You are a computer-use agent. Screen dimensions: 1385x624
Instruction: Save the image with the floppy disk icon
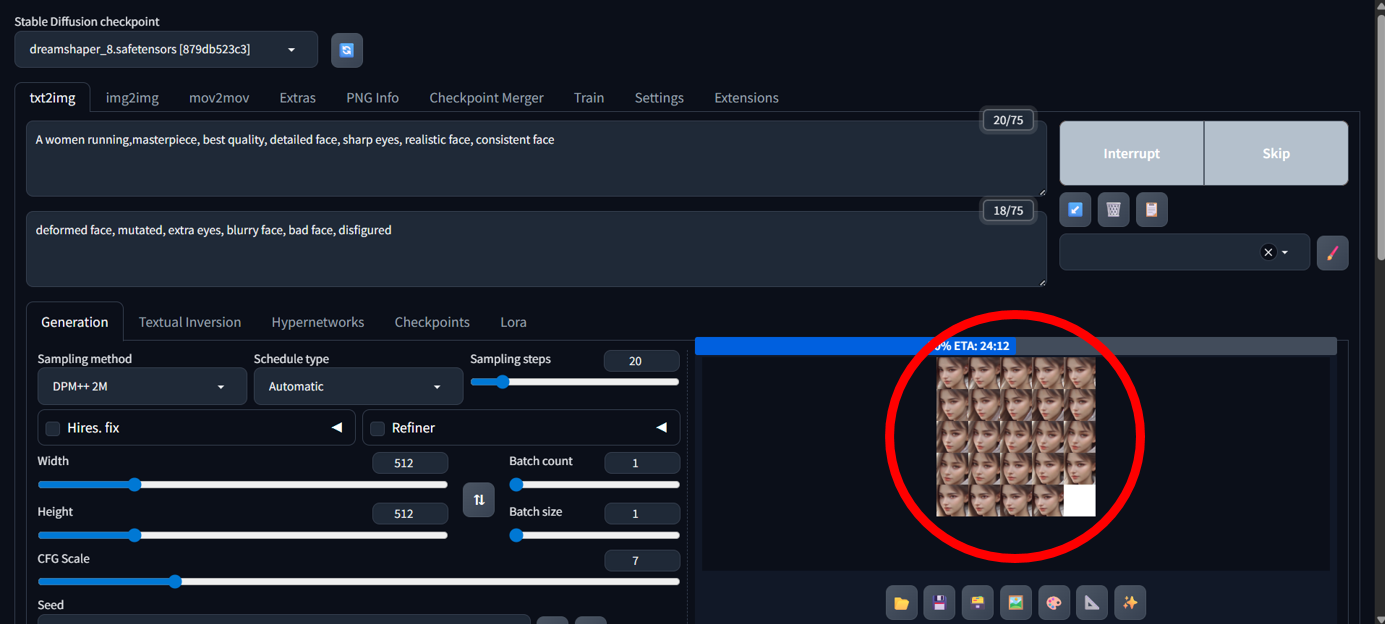939,603
